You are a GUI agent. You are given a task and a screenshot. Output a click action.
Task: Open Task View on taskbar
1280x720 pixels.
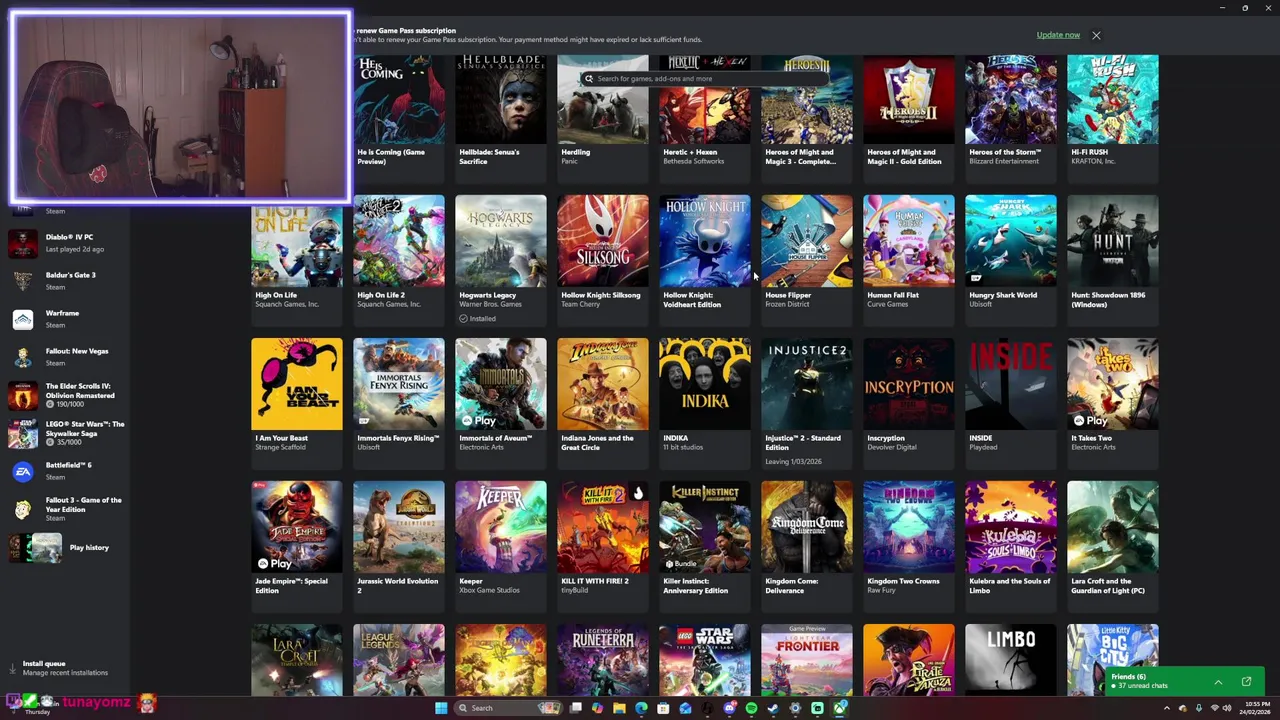point(575,708)
